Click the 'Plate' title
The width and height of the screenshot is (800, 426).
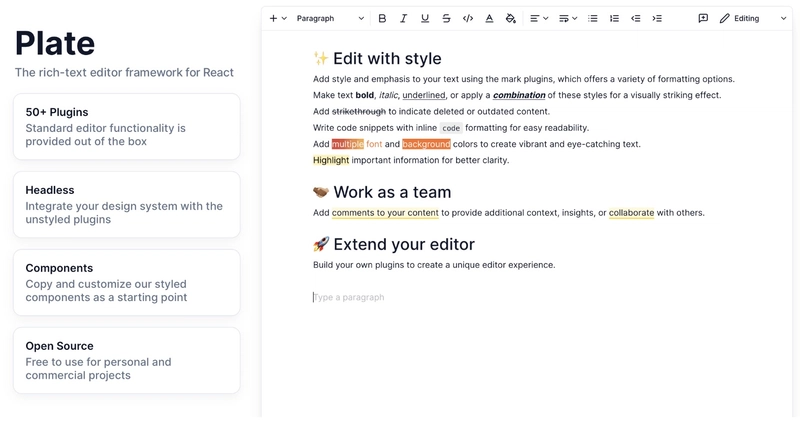55,43
